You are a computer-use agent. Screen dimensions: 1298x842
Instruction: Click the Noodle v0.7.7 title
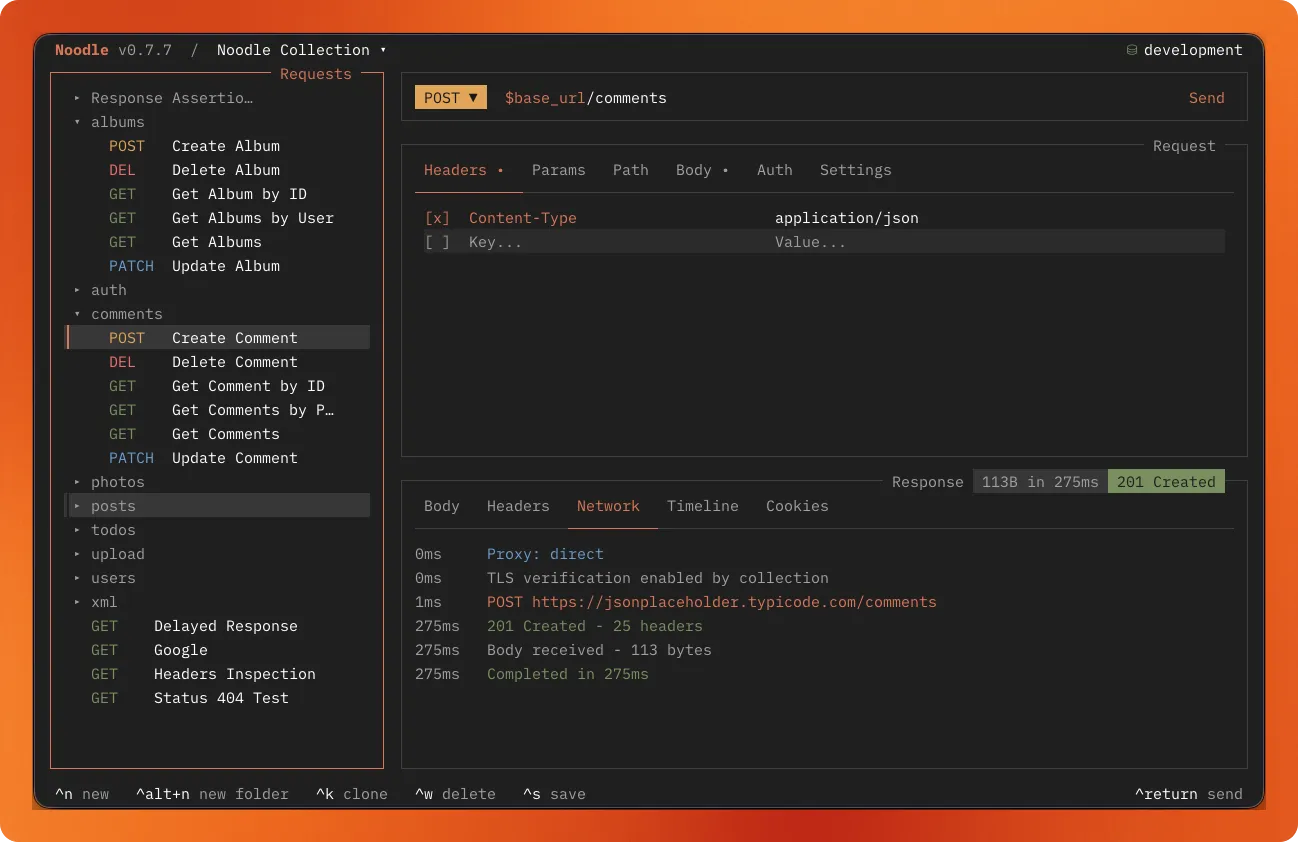(114, 50)
